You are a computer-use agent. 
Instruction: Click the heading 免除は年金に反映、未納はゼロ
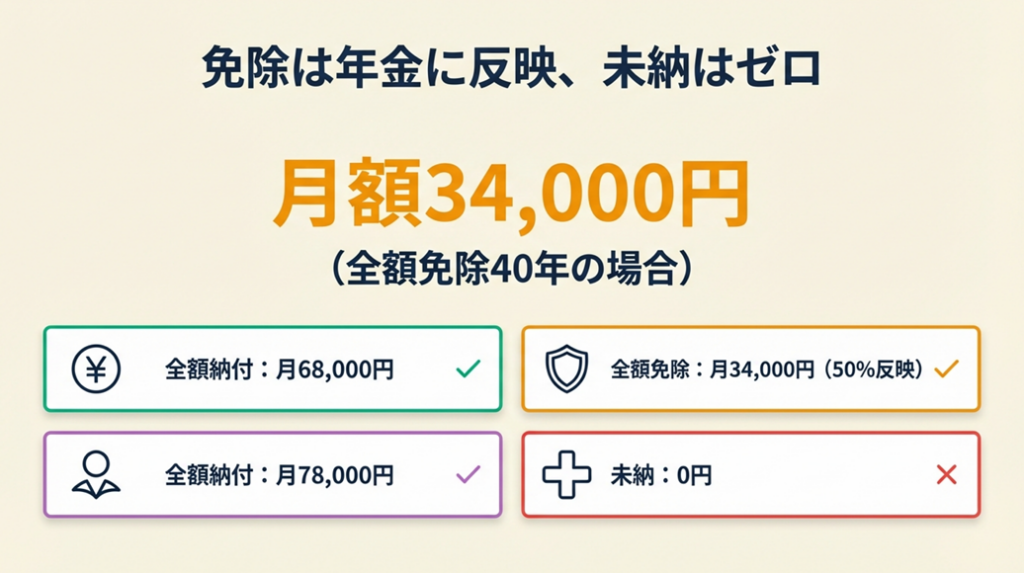511,70
